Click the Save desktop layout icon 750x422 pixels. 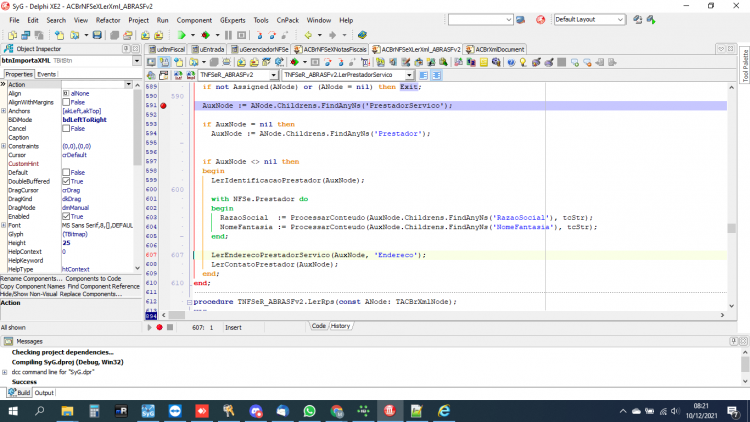click(x=638, y=20)
